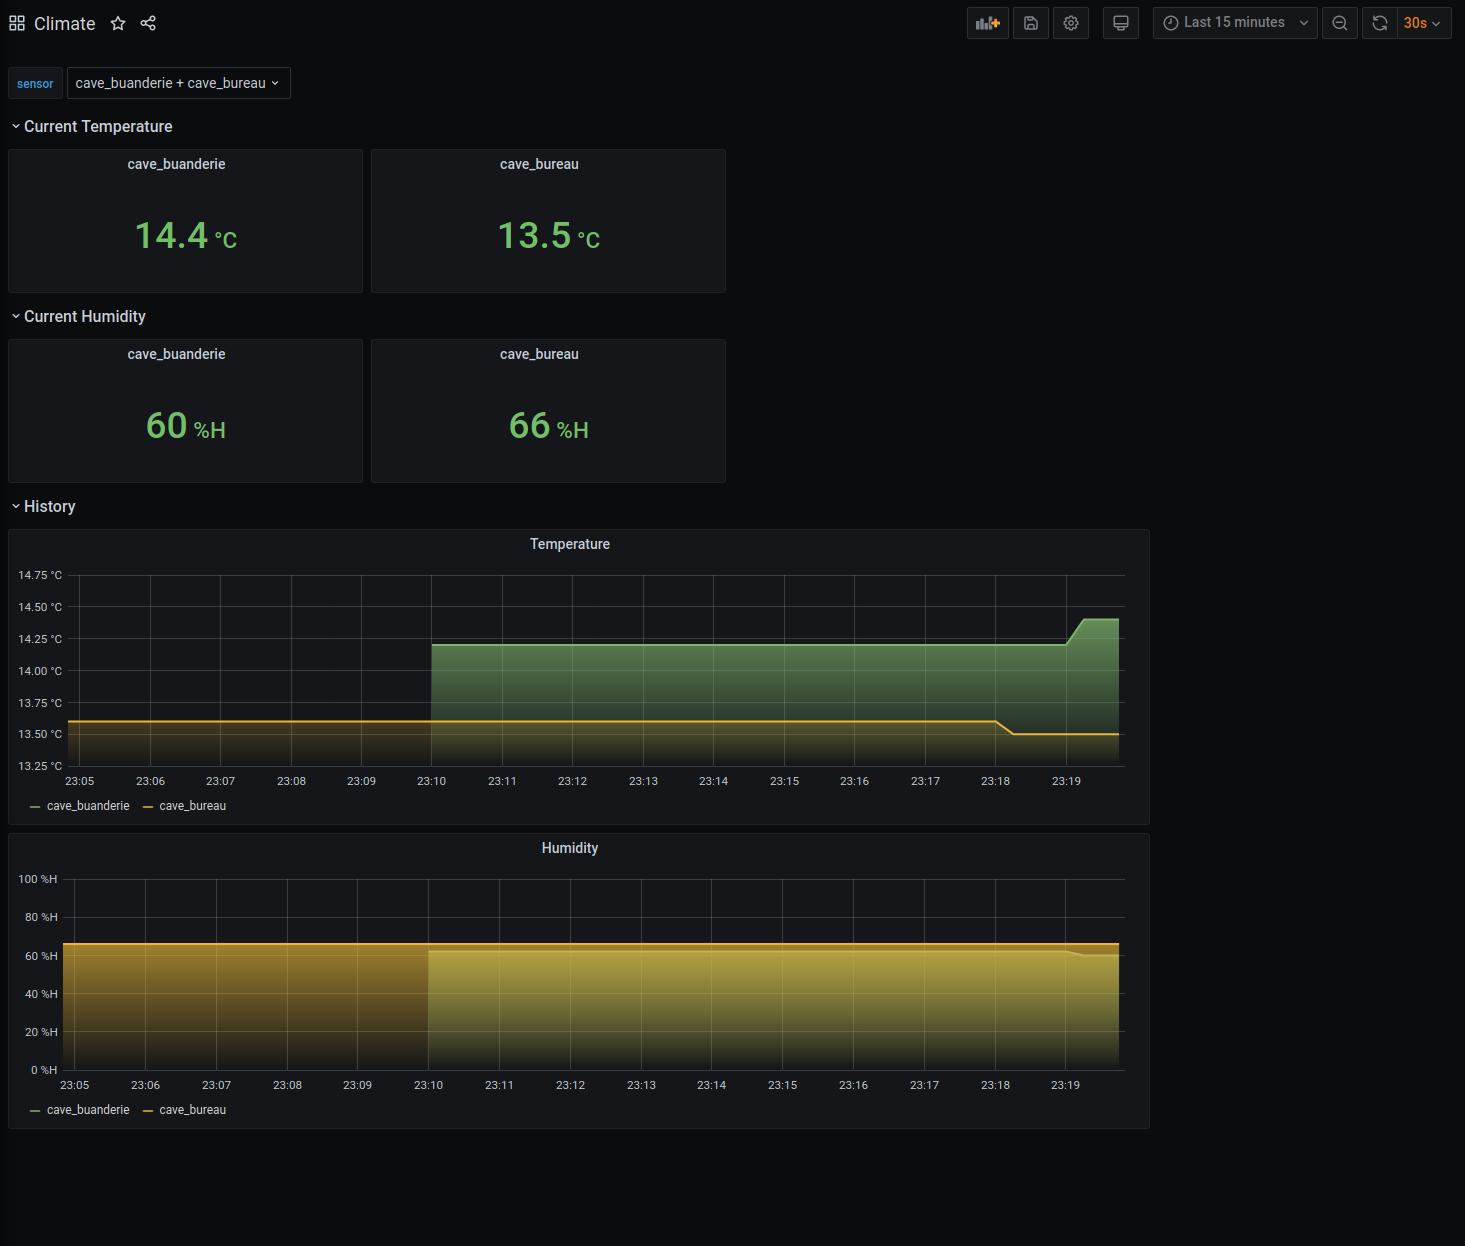1465x1246 pixels.
Task: Save dashboard using the disk icon
Action: click(1030, 23)
